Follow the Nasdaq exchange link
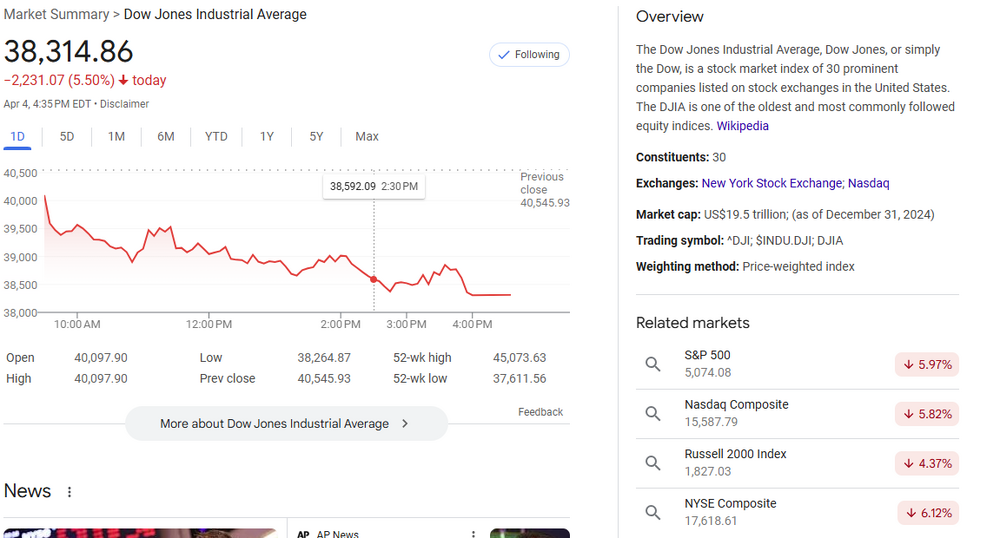The height and width of the screenshot is (538, 1000). coord(868,184)
